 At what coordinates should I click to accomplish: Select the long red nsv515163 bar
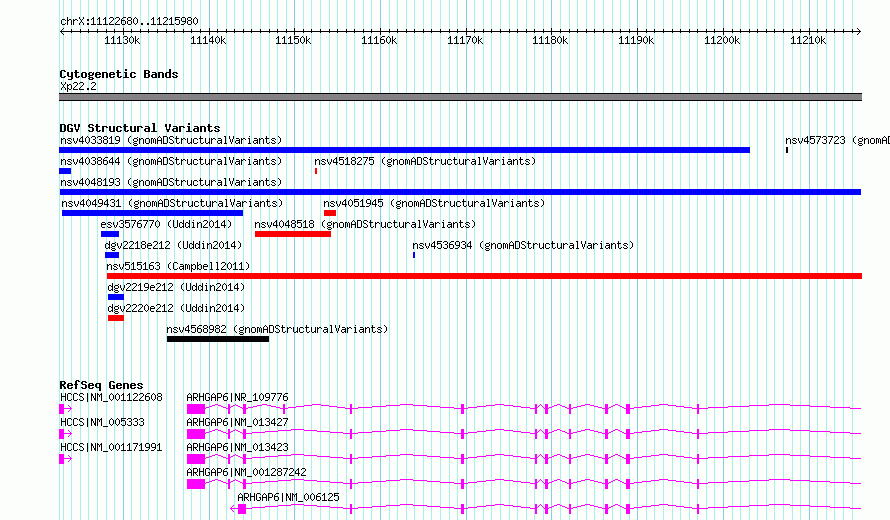(x=484, y=276)
